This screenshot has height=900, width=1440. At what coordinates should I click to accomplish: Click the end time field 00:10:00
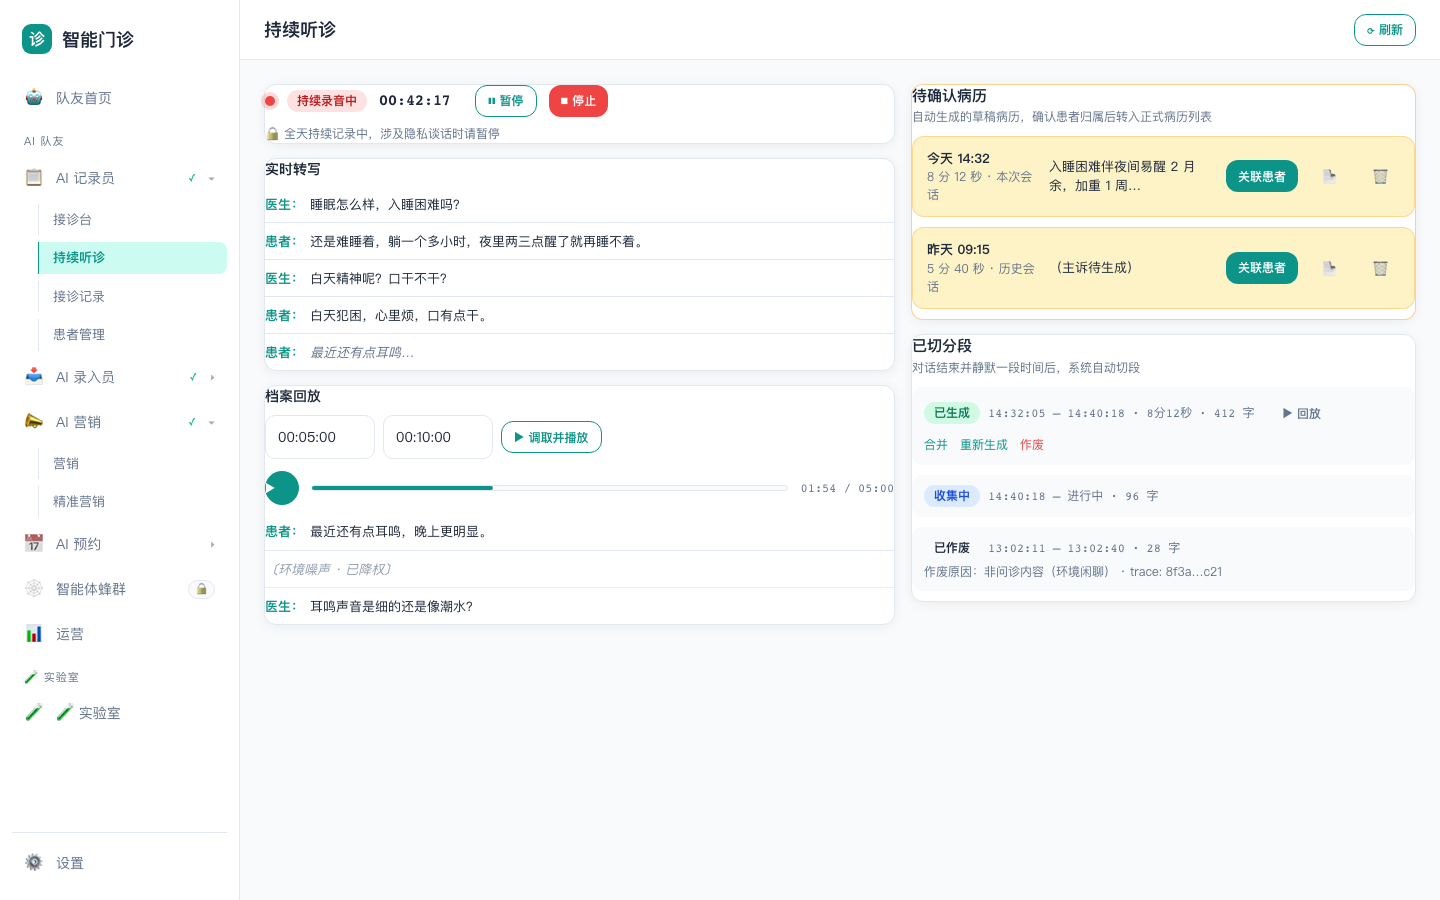pos(438,437)
